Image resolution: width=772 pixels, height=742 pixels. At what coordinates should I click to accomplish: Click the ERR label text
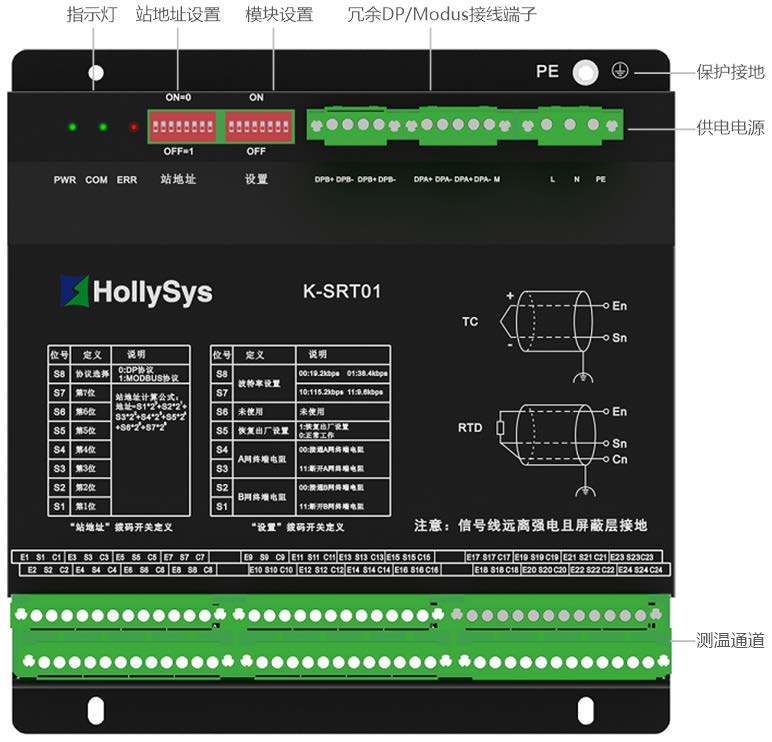[127, 180]
